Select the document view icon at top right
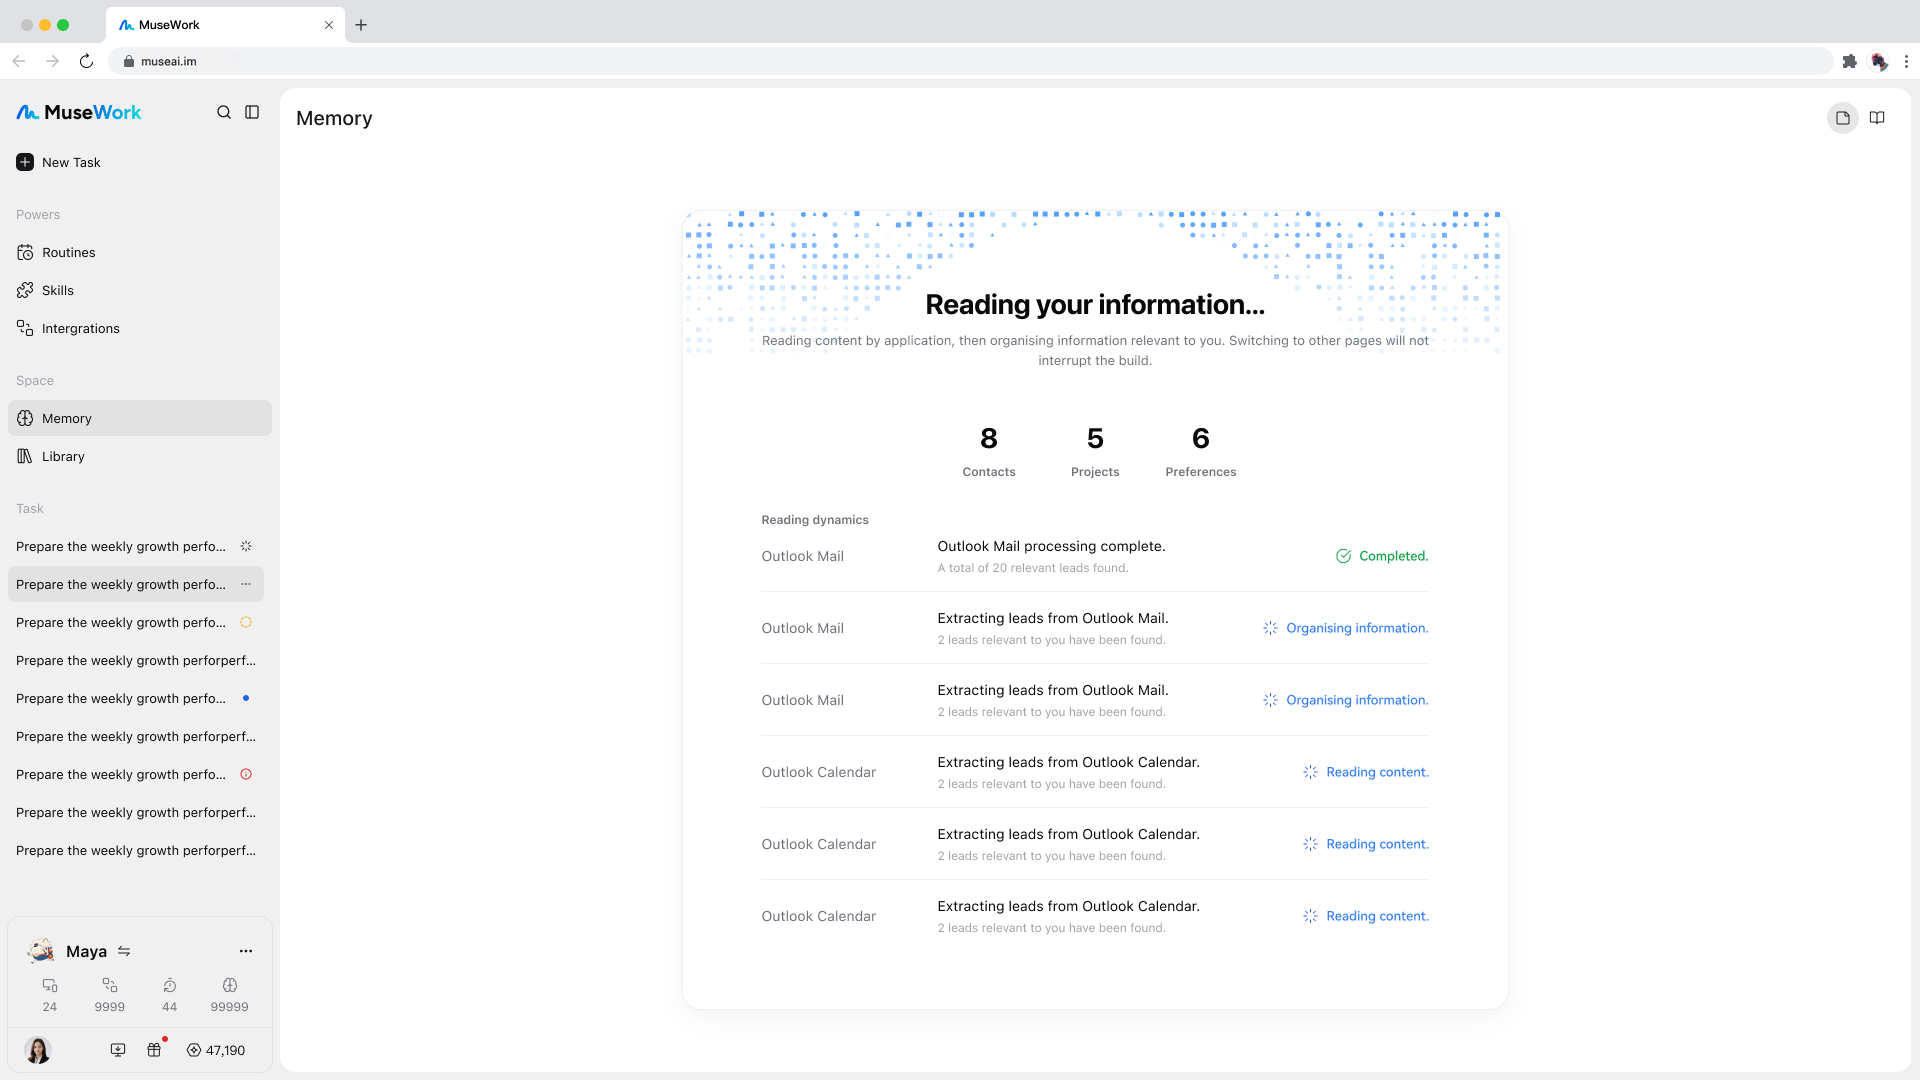 [x=1843, y=118]
